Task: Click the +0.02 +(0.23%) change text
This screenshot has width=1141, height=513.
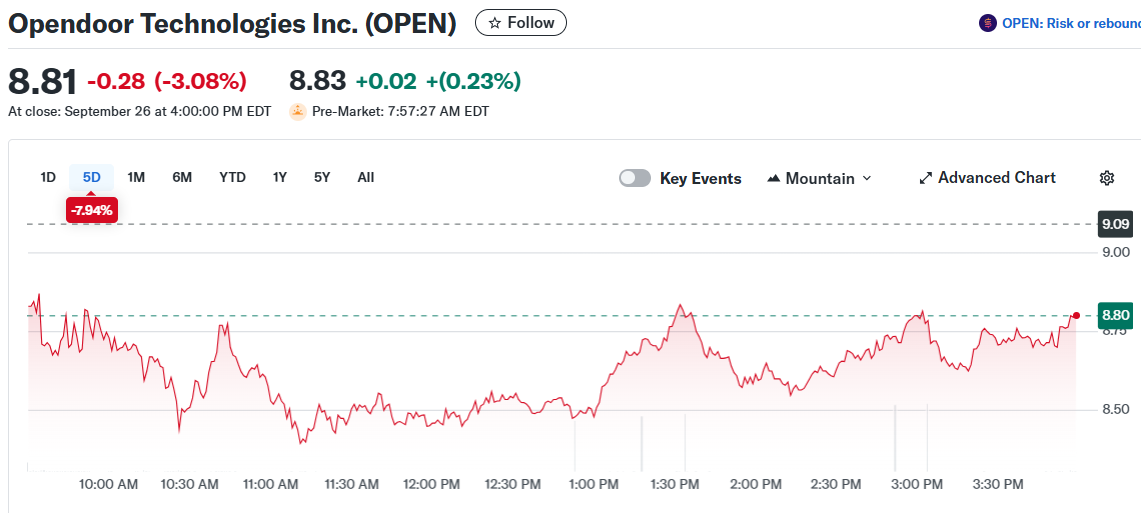Action: click(x=438, y=81)
